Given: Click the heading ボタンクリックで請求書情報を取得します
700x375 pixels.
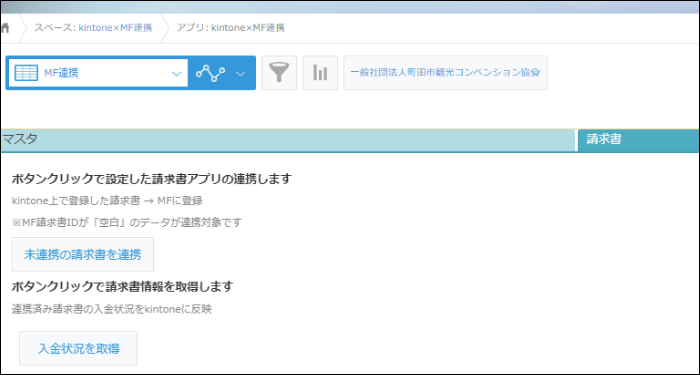Looking at the screenshot, I should [122, 287].
